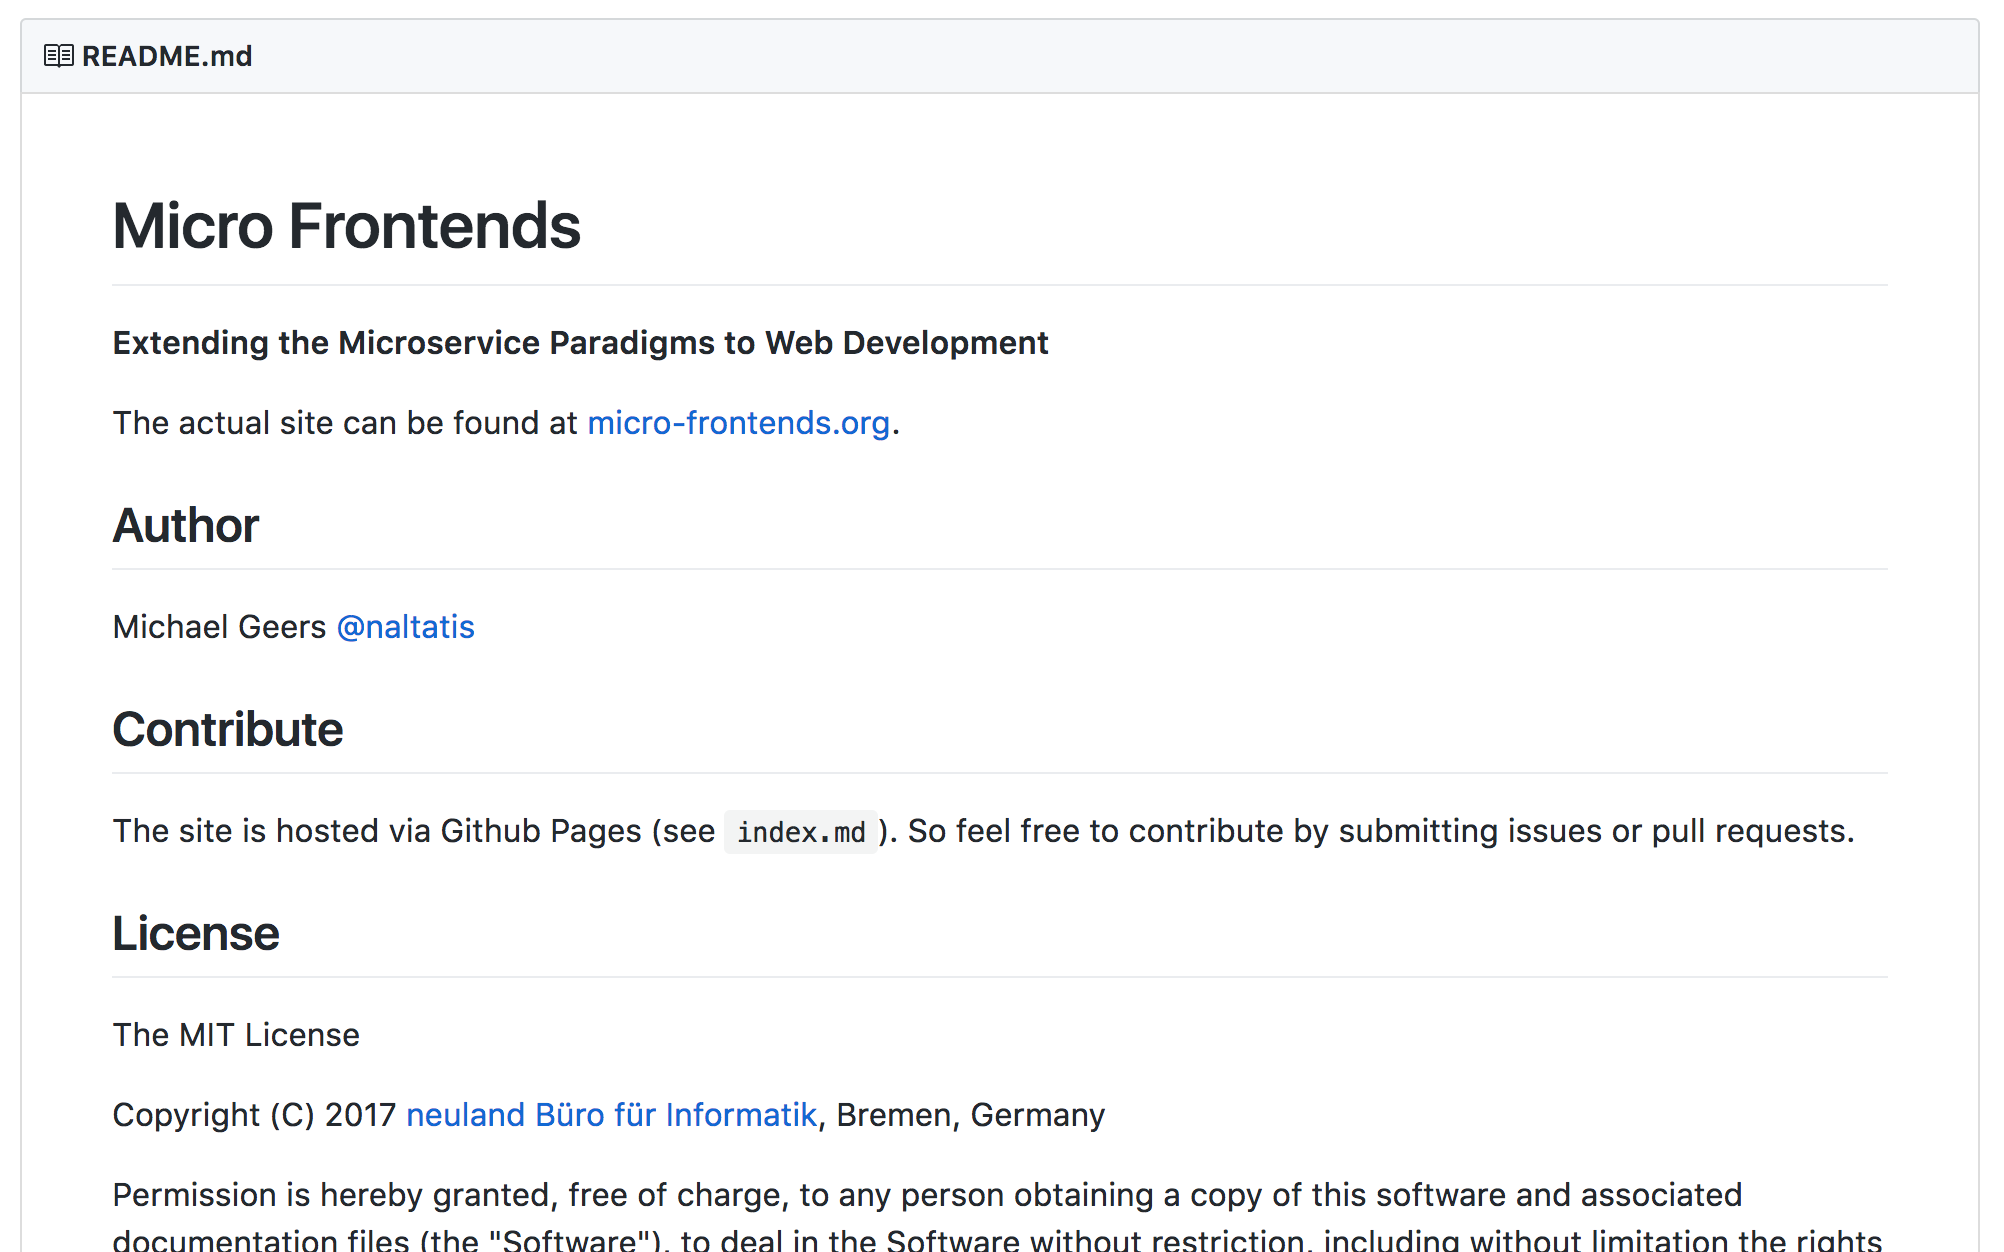The width and height of the screenshot is (2004, 1252).
Task: Open the @naltatis profile link
Action: click(405, 627)
